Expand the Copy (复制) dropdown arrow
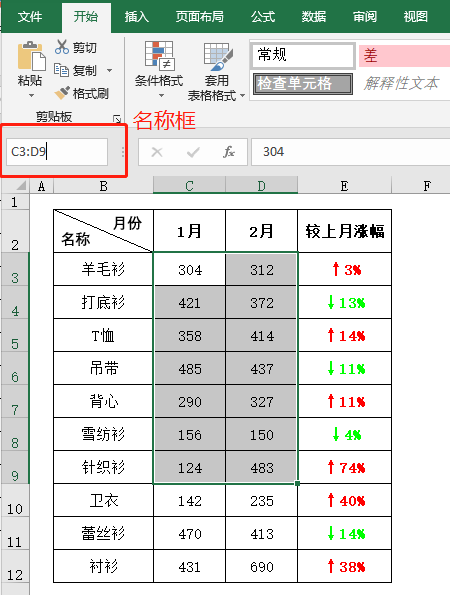Viewport: 450px width, 595px height. [x=110, y=71]
